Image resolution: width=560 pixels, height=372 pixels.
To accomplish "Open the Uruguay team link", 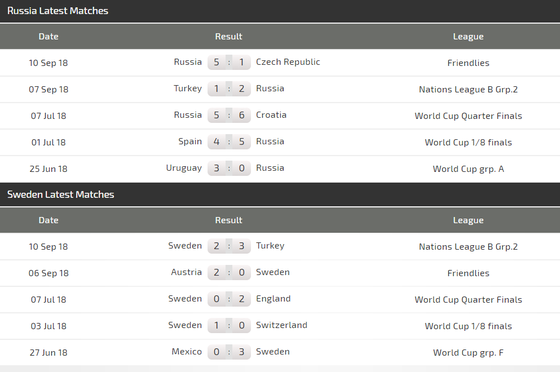I will (184, 168).
